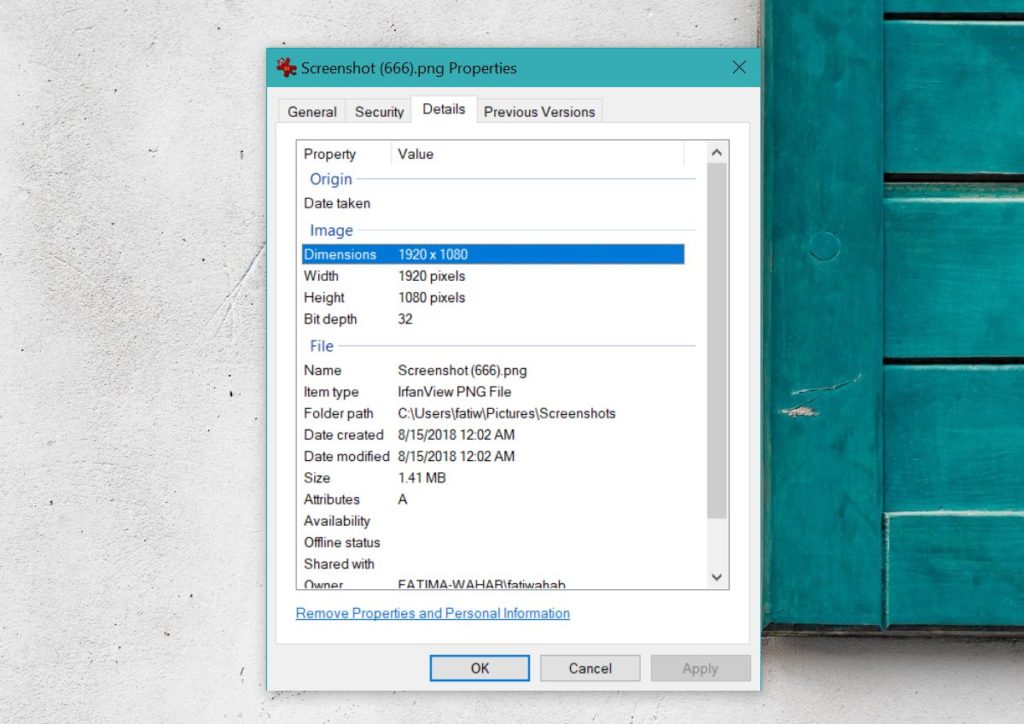Viewport: 1024px width, 724px height.
Task: Open the Security tab
Action: [379, 111]
